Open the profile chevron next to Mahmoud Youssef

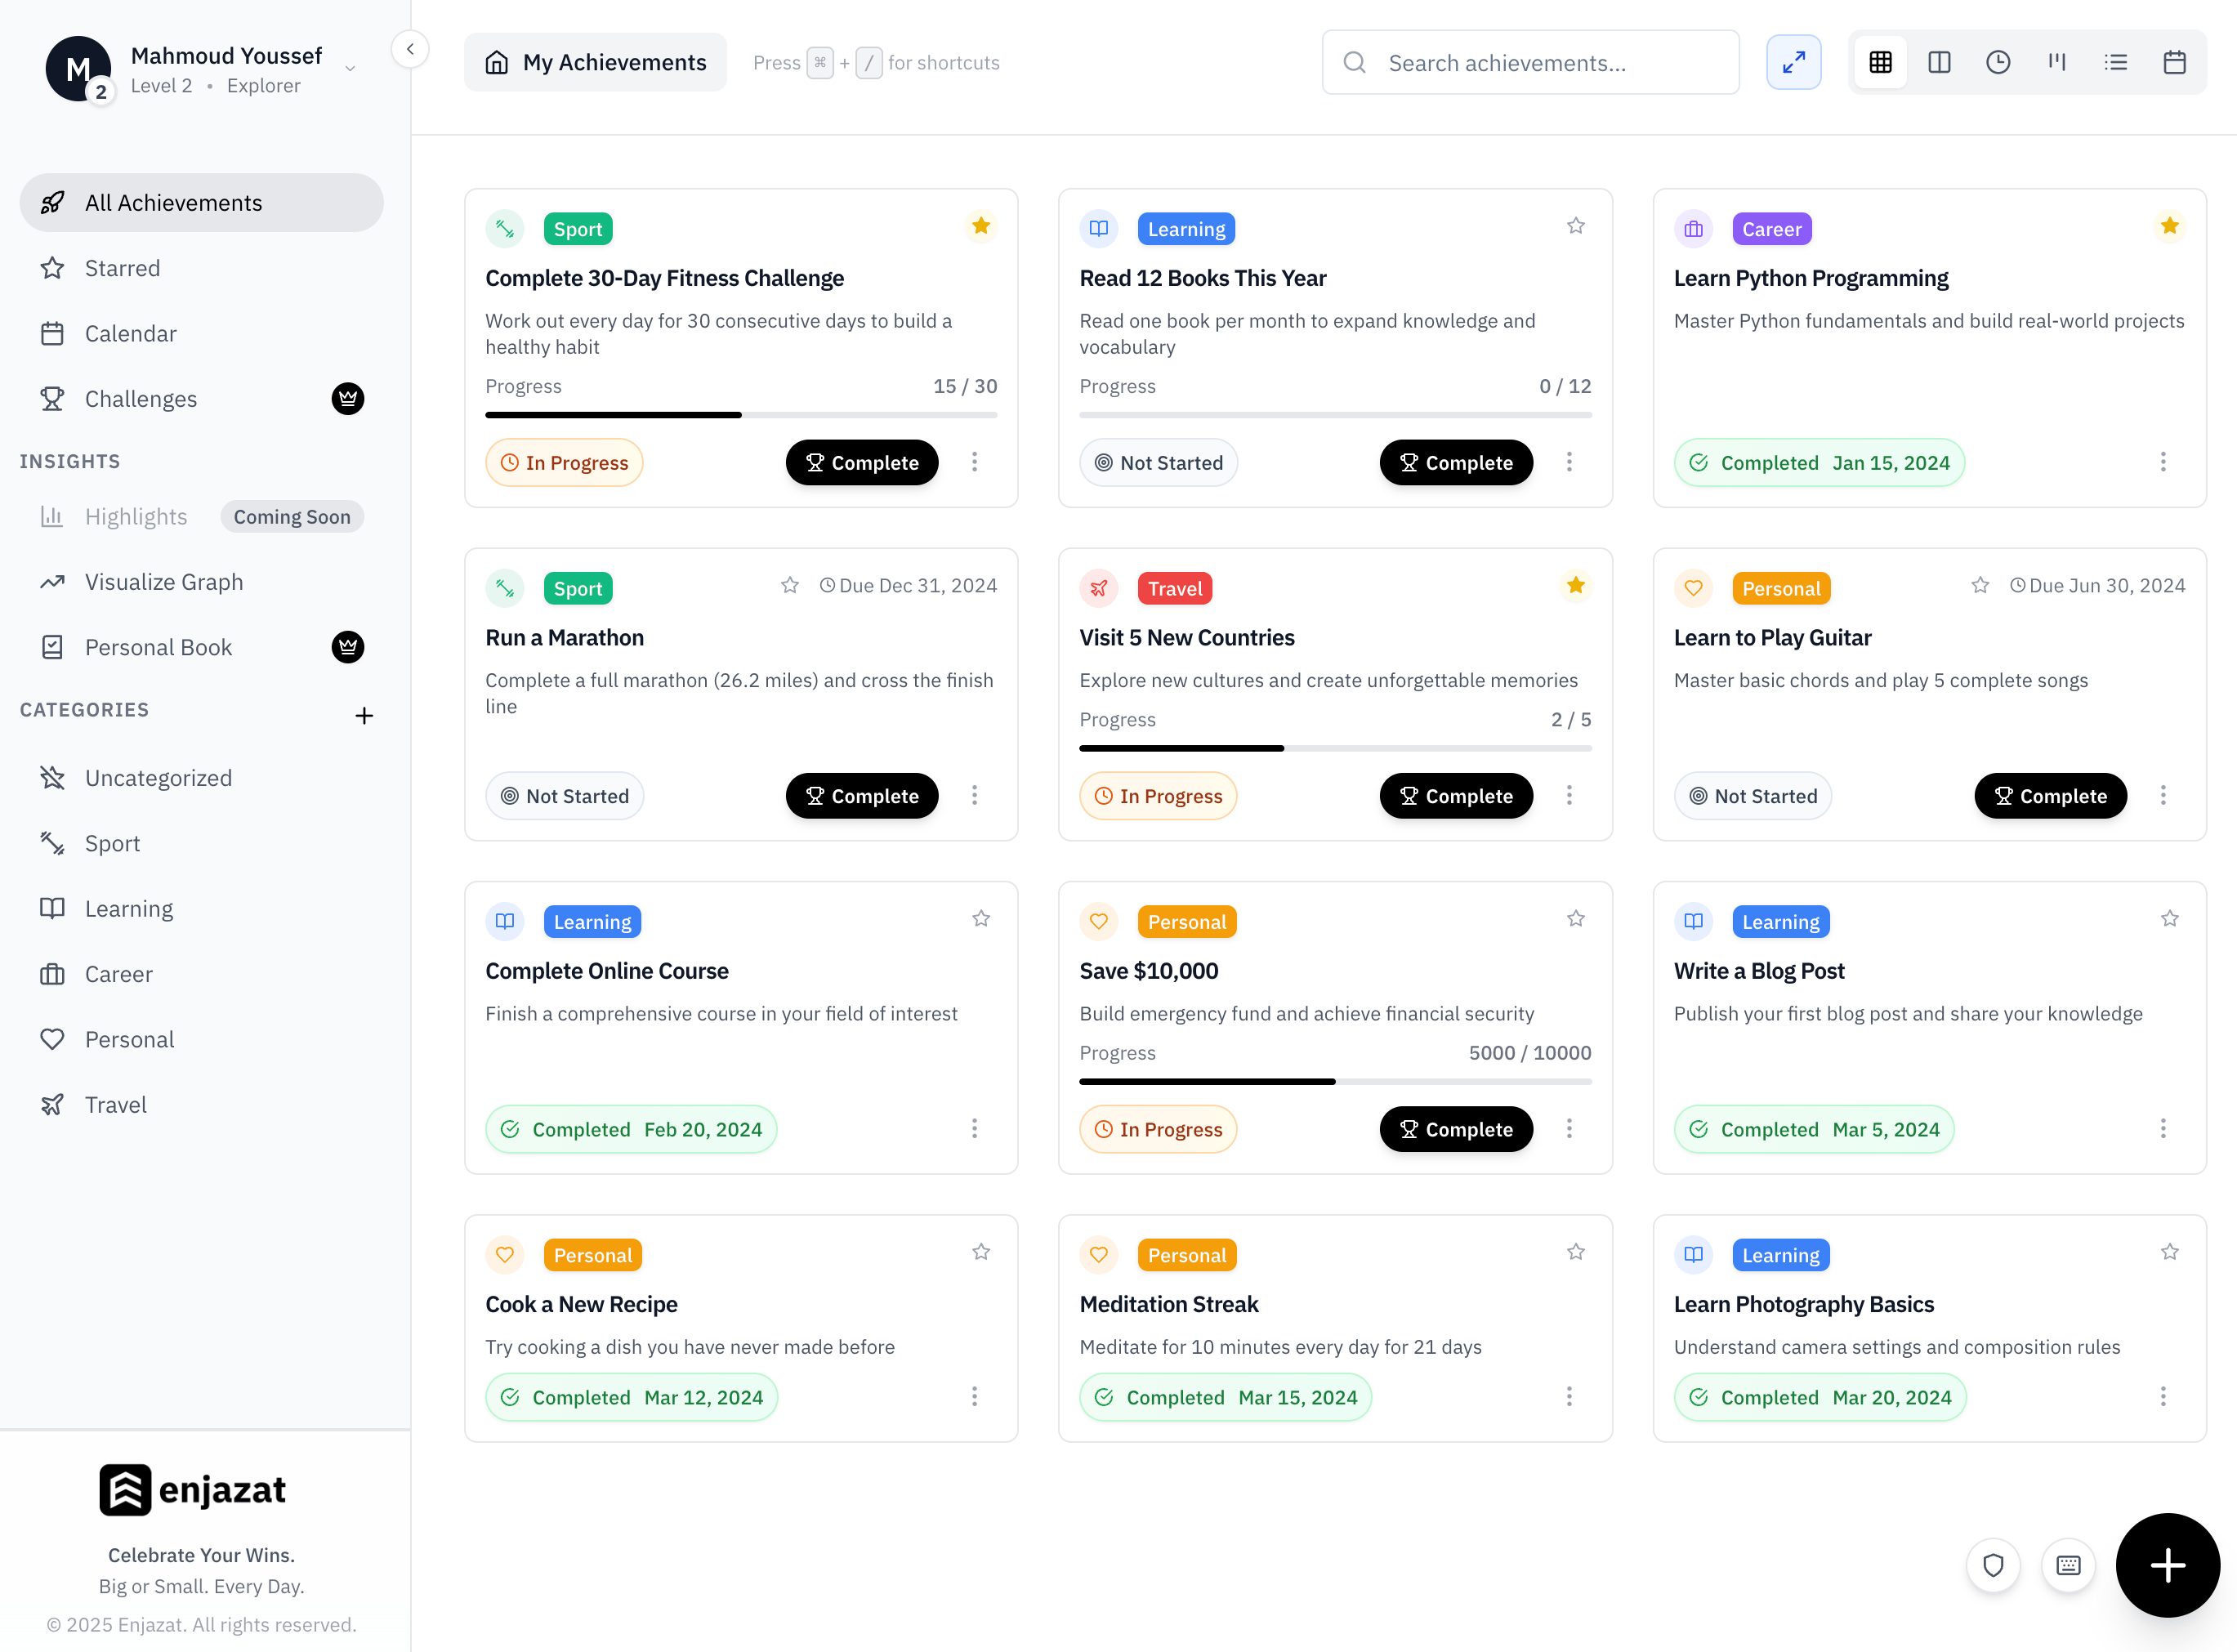point(349,69)
